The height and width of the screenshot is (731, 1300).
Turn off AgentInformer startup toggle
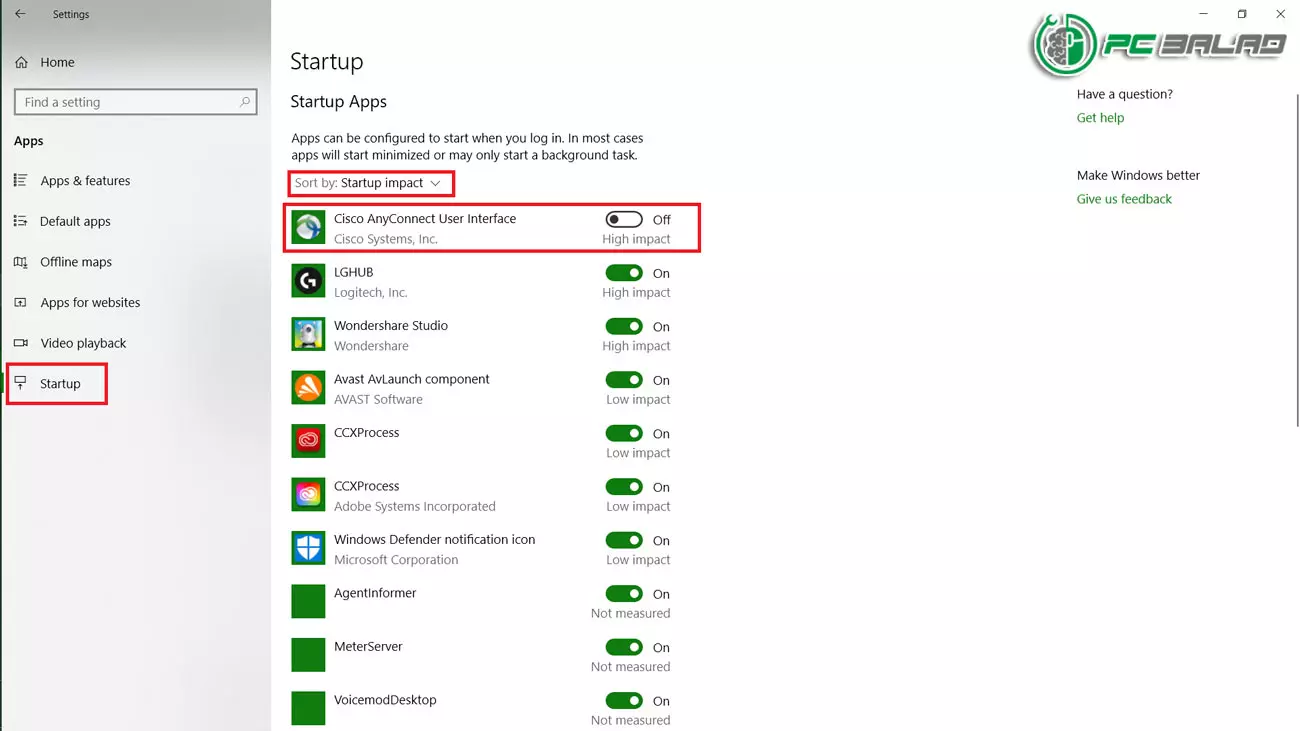624,594
